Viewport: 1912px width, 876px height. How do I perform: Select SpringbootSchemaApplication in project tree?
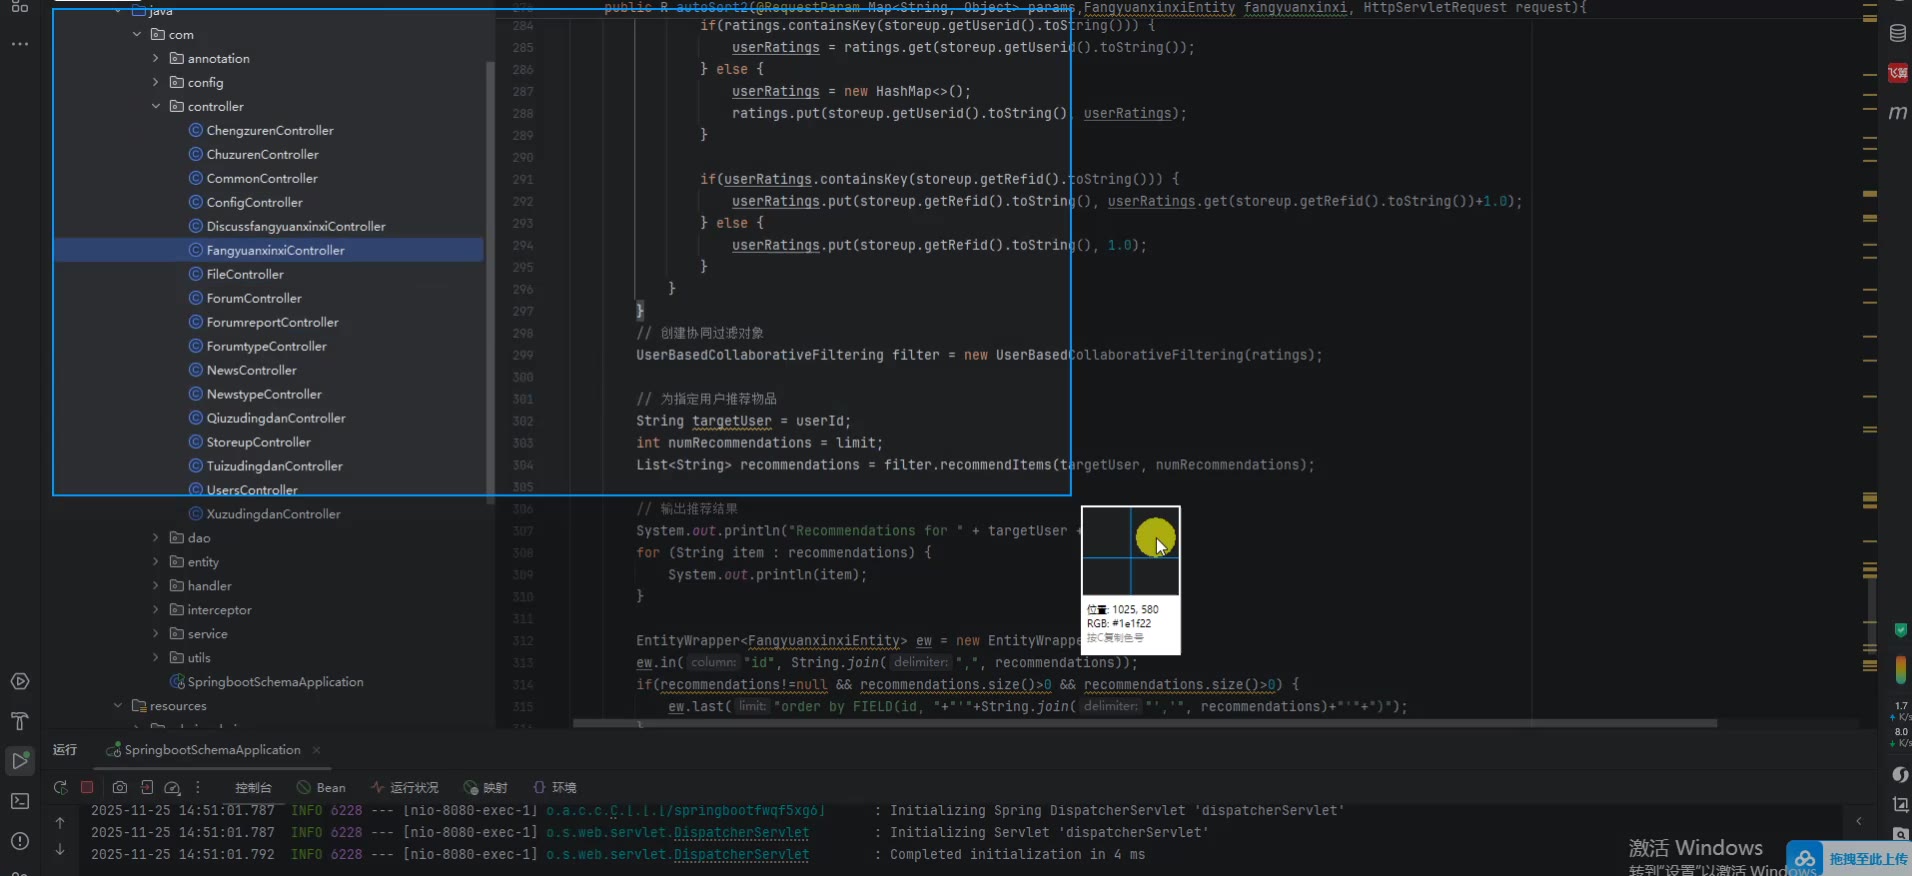[x=275, y=682]
